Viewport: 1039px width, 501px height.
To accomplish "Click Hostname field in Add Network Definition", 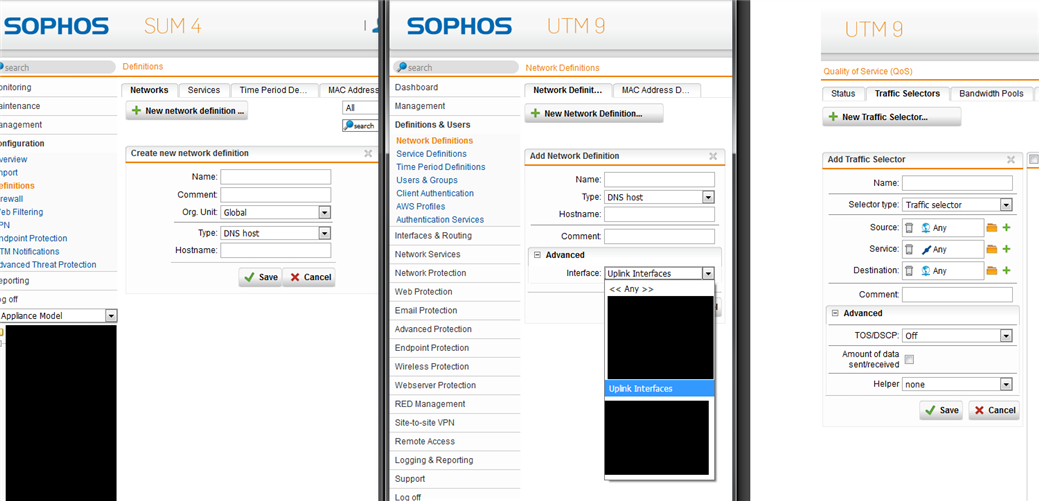I will [x=659, y=214].
